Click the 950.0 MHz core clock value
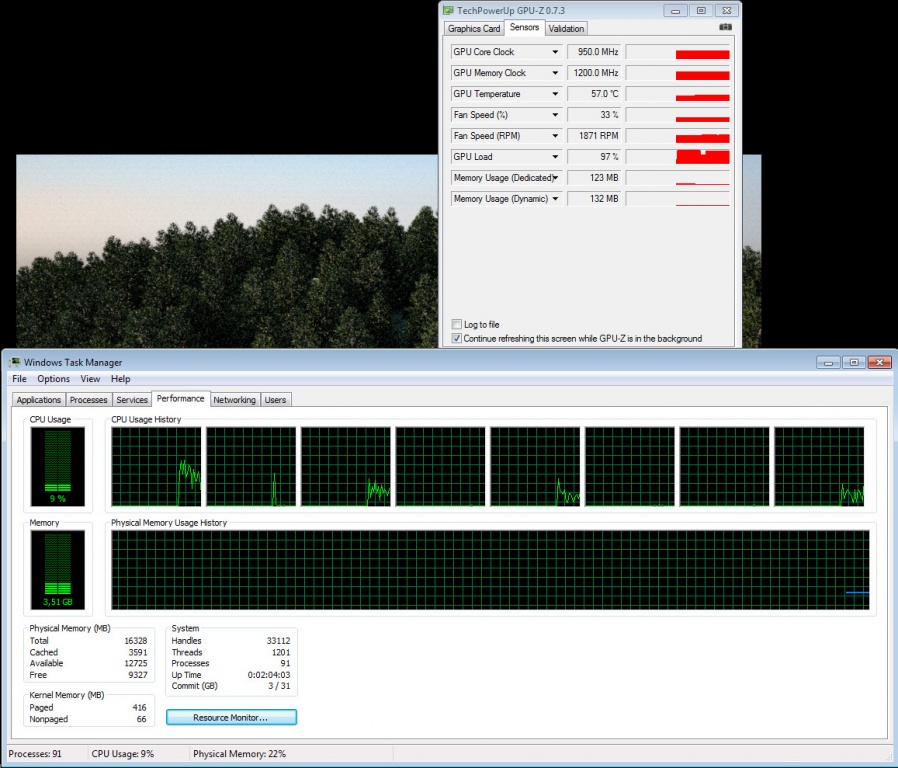This screenshot has width=898, height=768. pos(594,52)
